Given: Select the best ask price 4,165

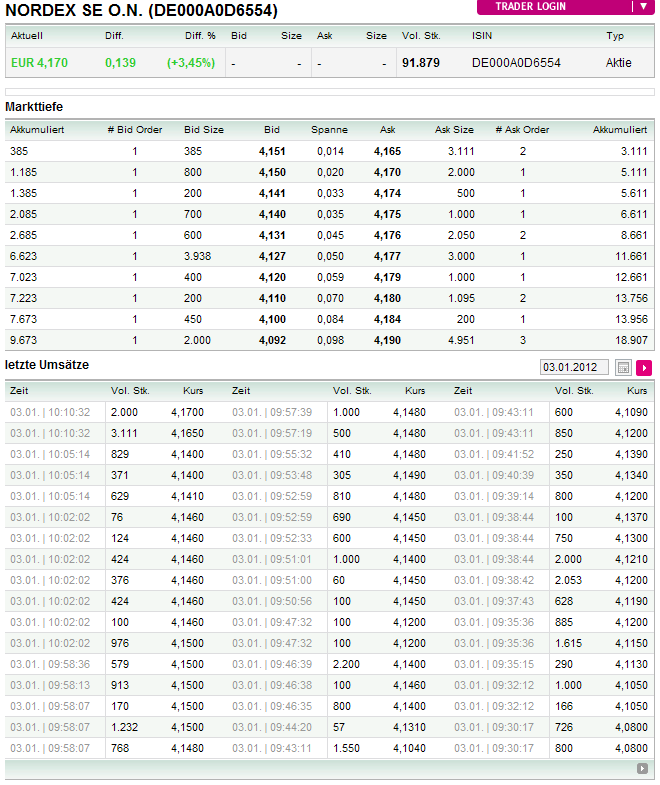Looking at the screenshot, I should pos(387,151).
